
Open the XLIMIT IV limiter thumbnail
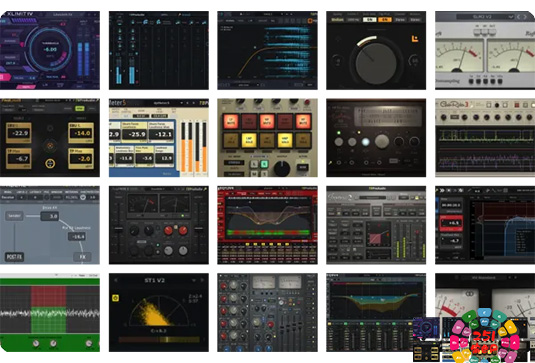pos(50,50)
